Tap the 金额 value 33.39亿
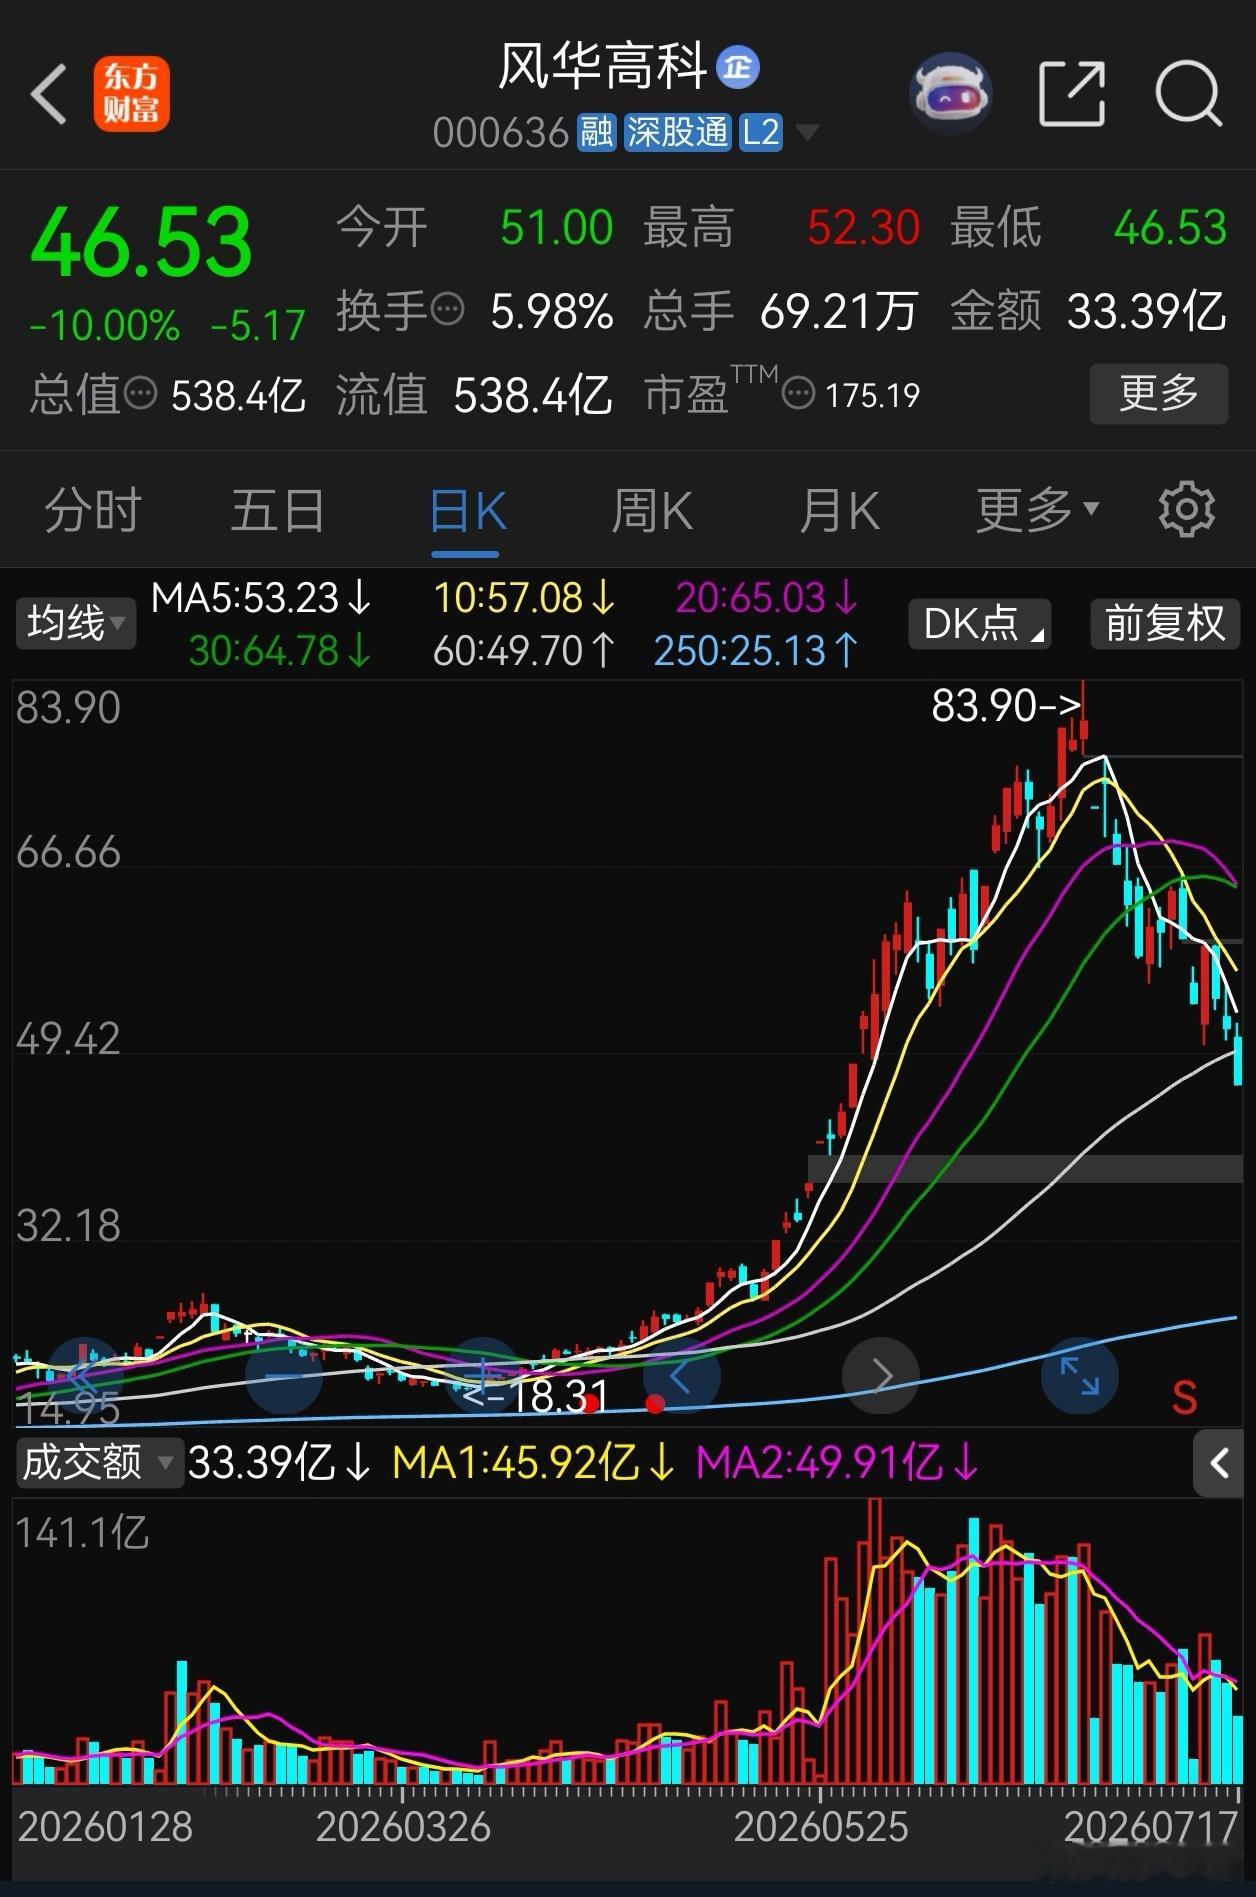The height and width of the screenshot is (1897, 1256). (x=1147, y=311)
